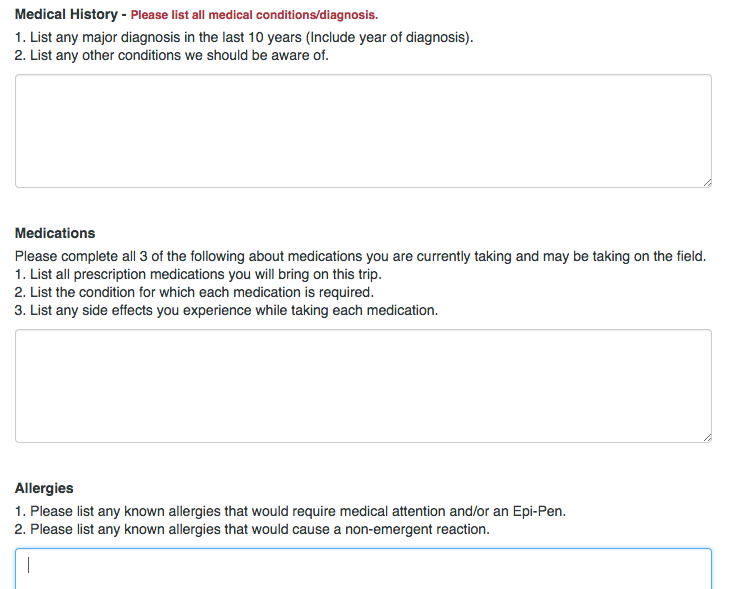
Task: Click the "Allergies" section heading
Action: pyautogui.click(x=44, y=488)
